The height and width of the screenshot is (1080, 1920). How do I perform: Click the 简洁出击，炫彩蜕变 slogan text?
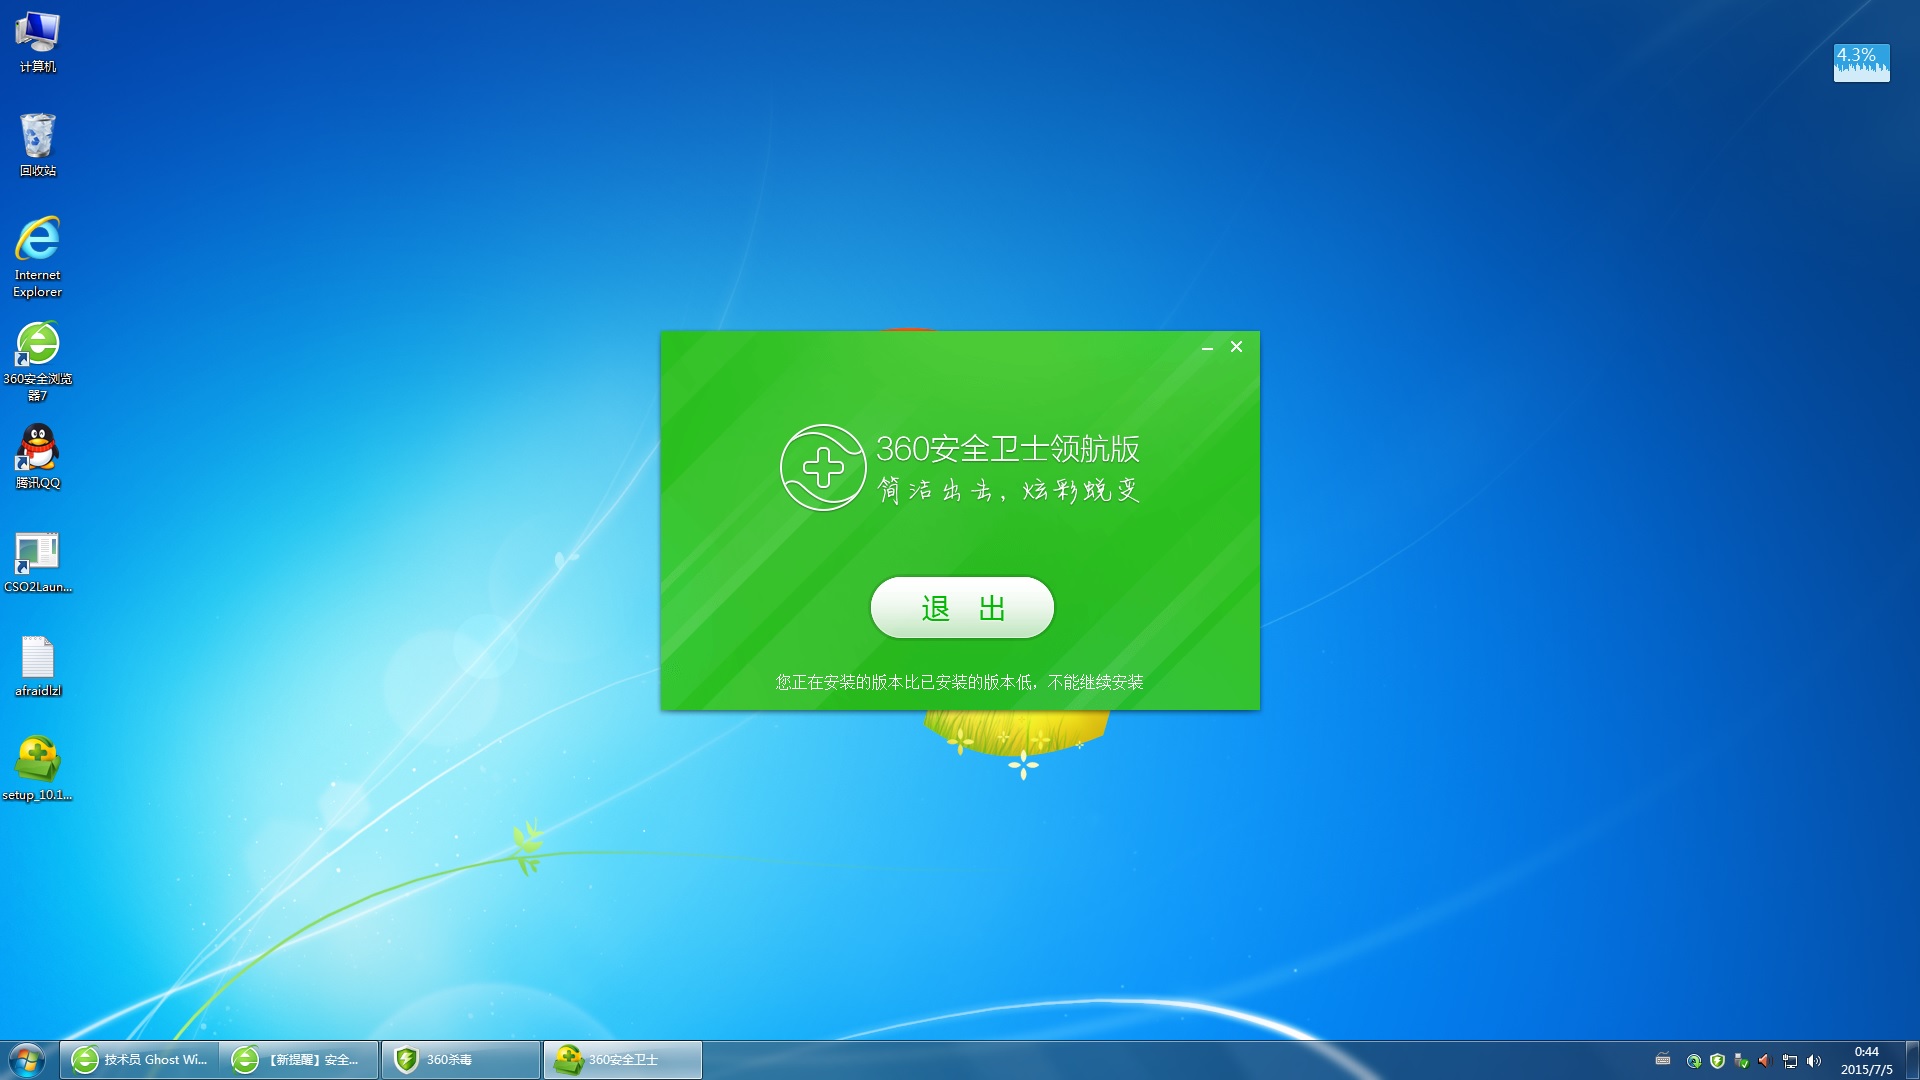click(x=1009, y=490)
